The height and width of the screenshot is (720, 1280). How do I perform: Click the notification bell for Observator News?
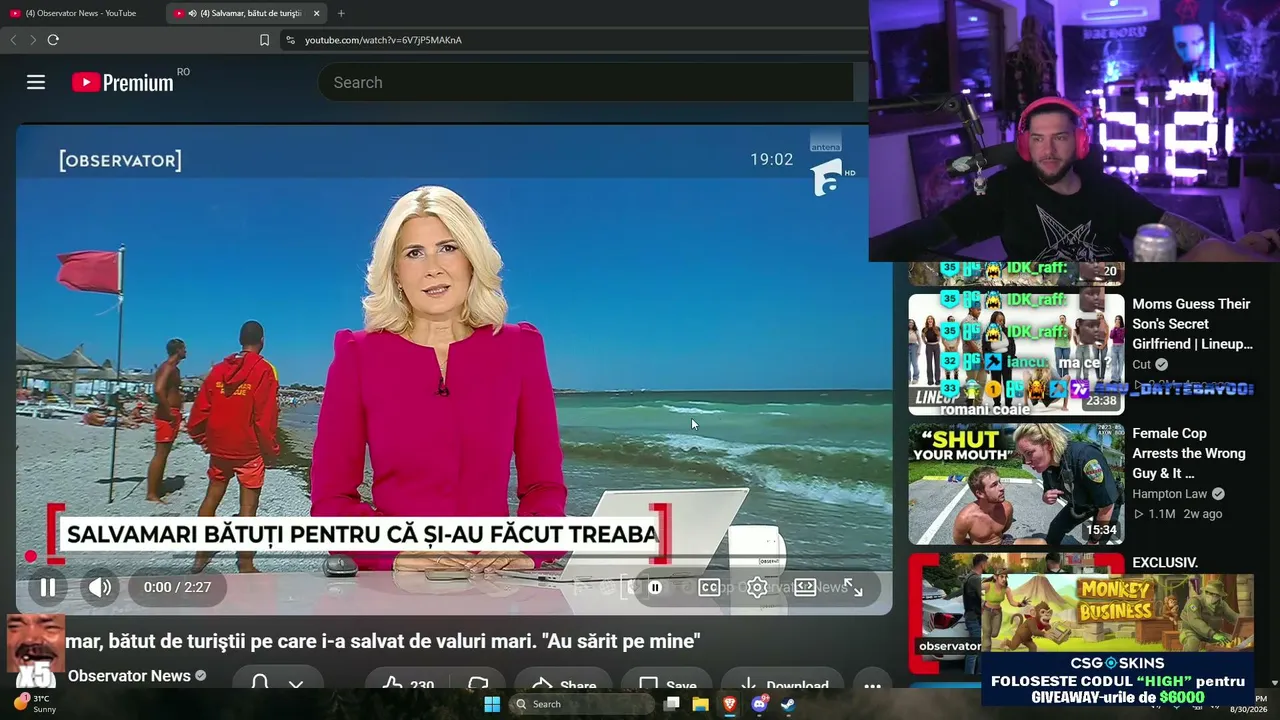[x=259, y=683]
